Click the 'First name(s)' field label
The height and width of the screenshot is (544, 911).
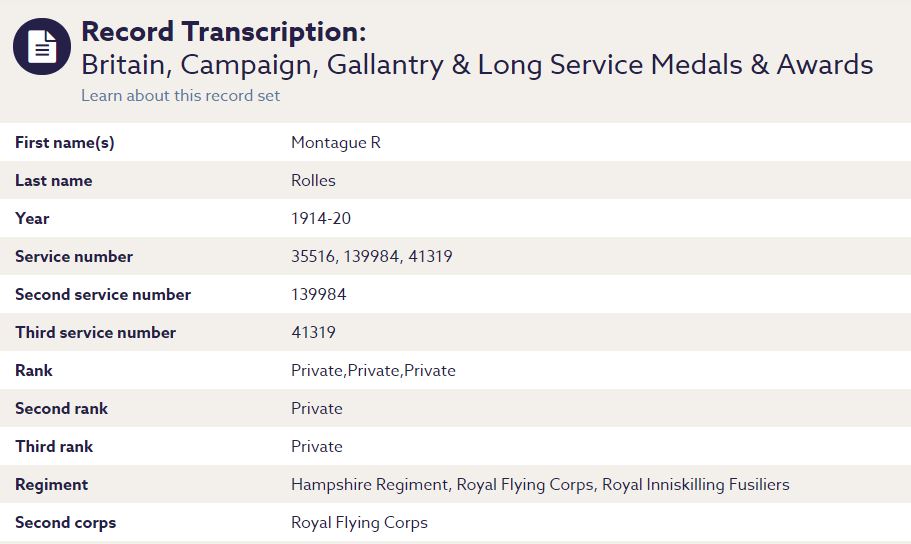[x=65, y=143]
